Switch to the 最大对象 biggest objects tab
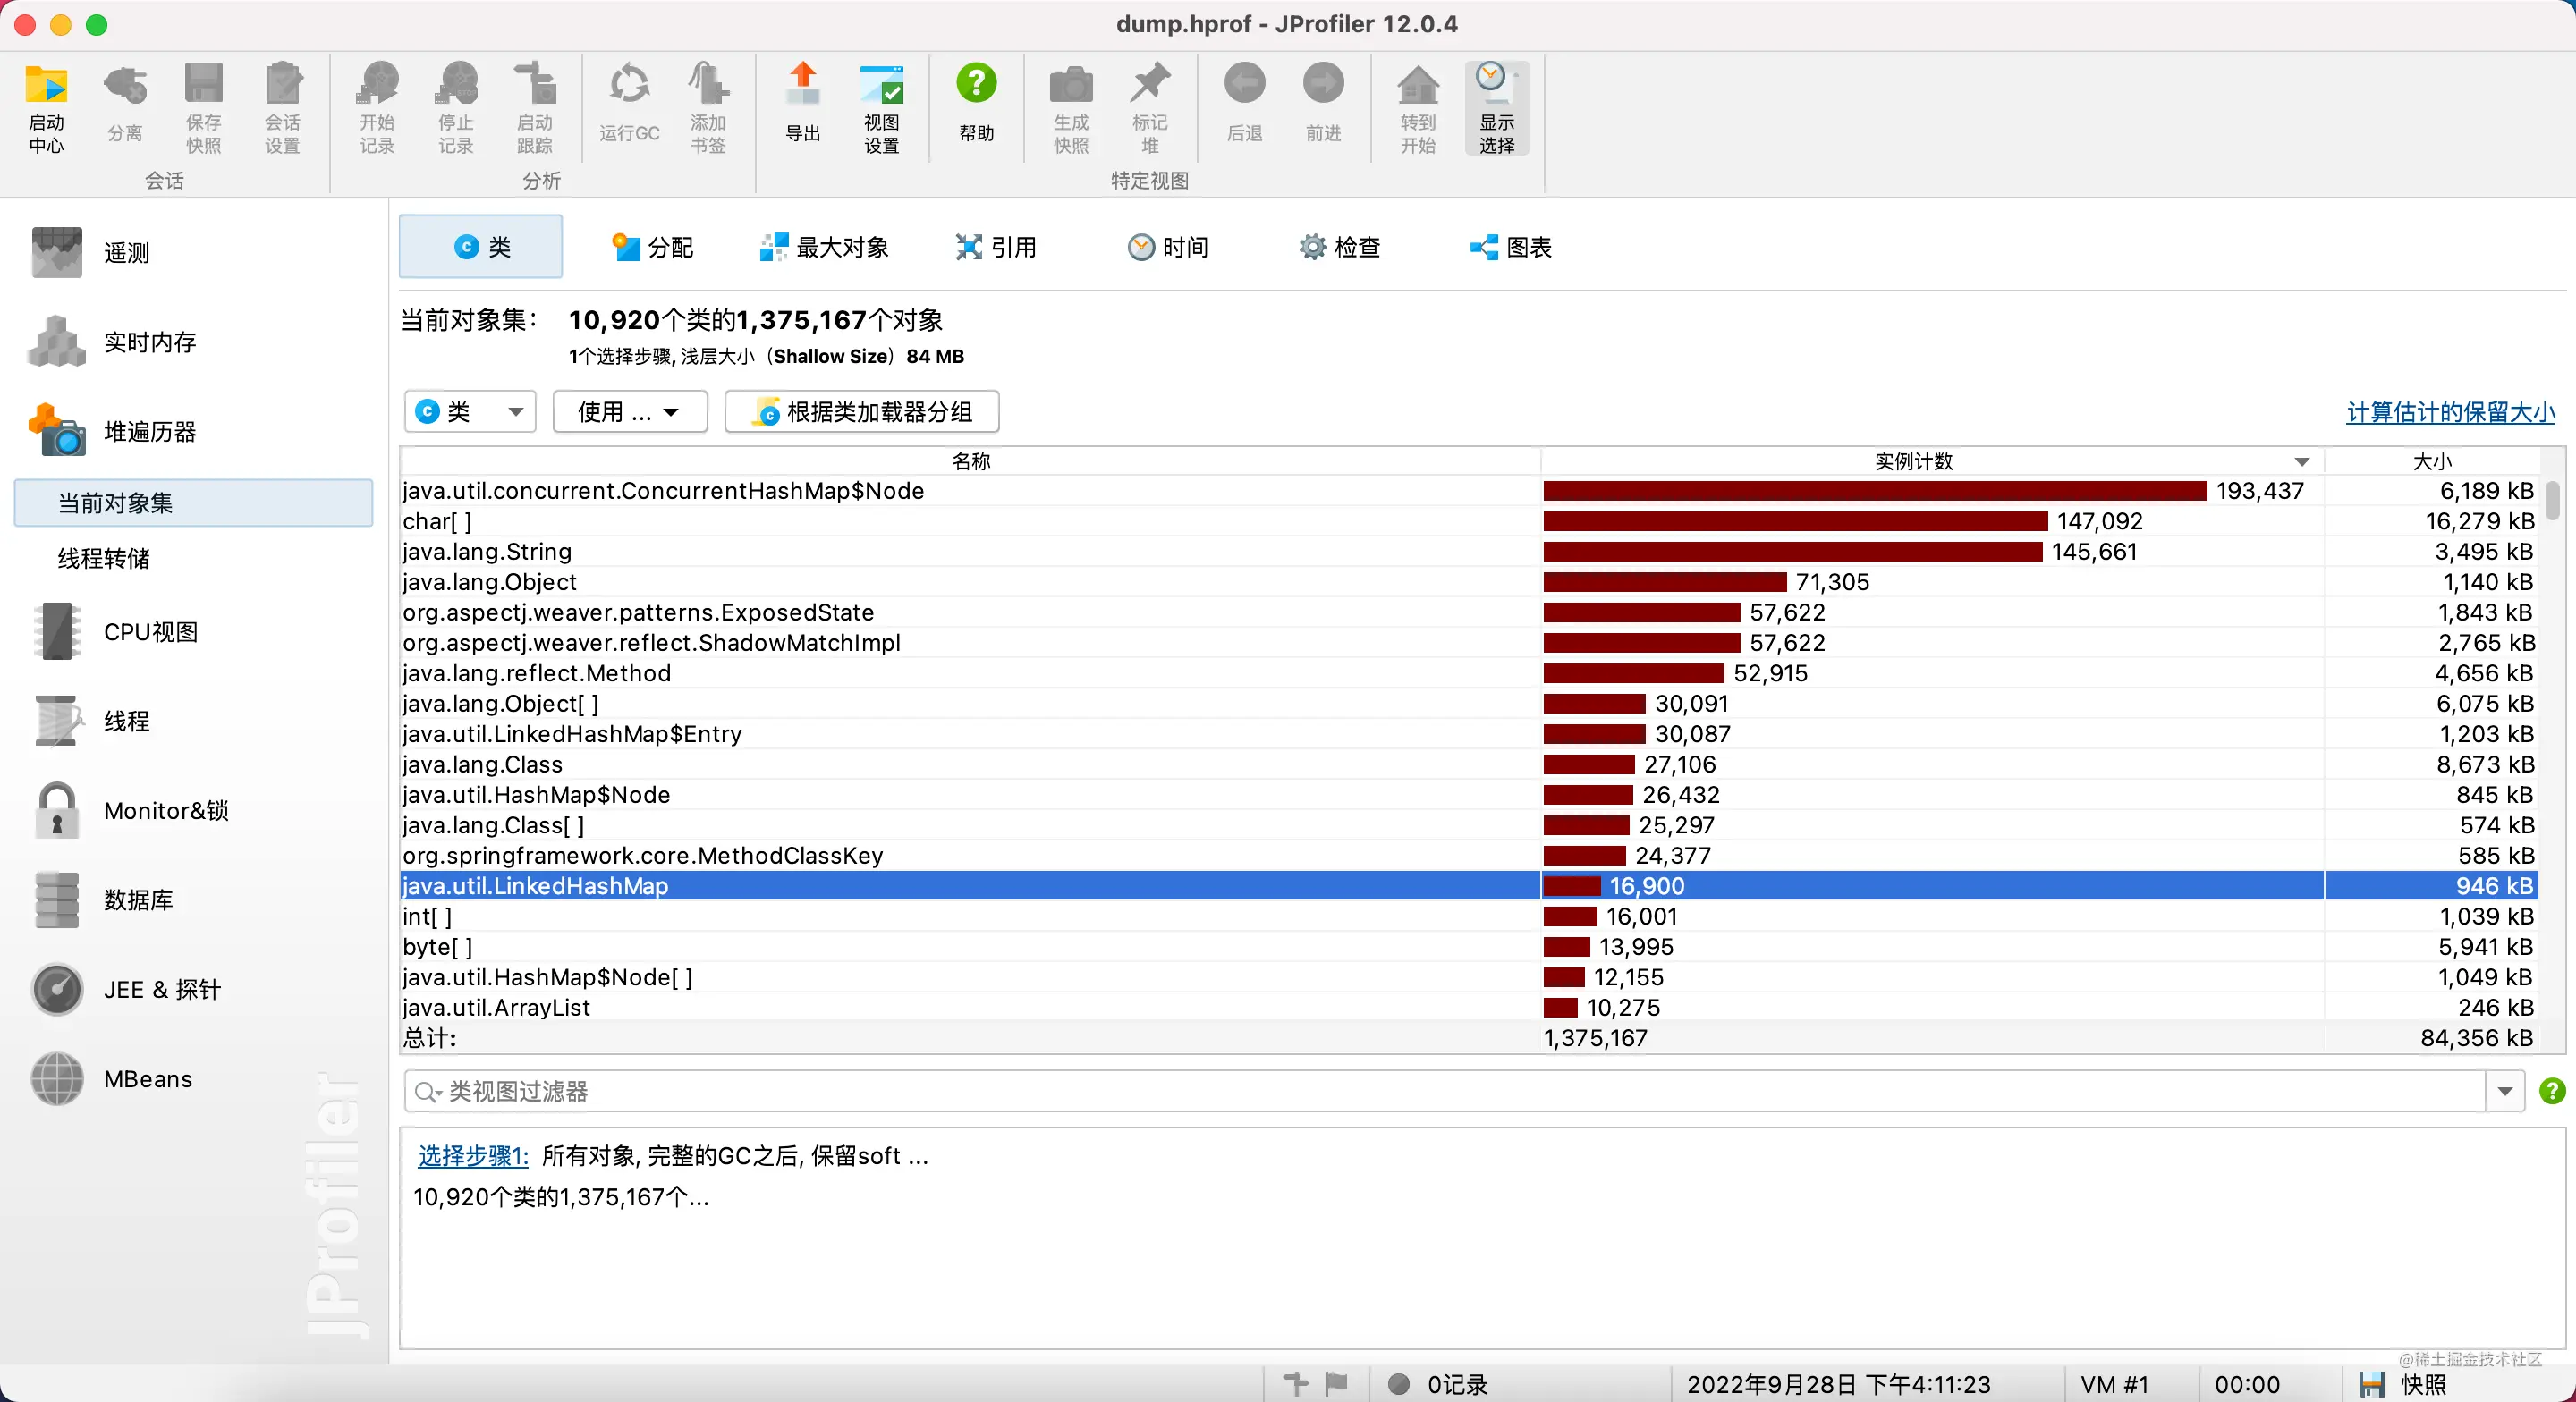This screenshot has width=2576, height=1402. (x=824, y=246)
